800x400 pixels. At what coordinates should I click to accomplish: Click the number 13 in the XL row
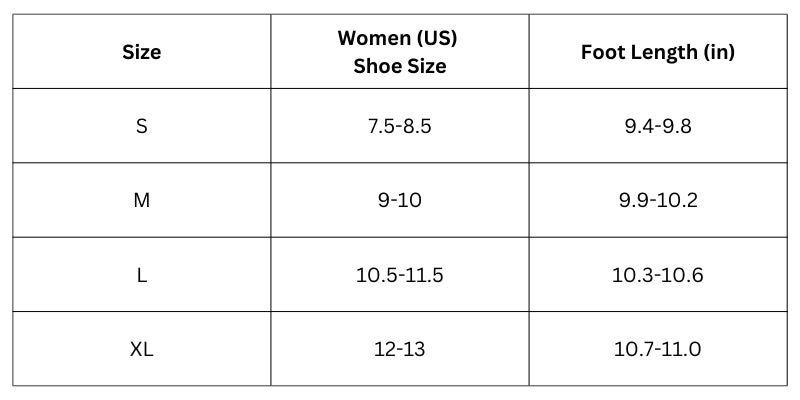[x=412, y=349]
